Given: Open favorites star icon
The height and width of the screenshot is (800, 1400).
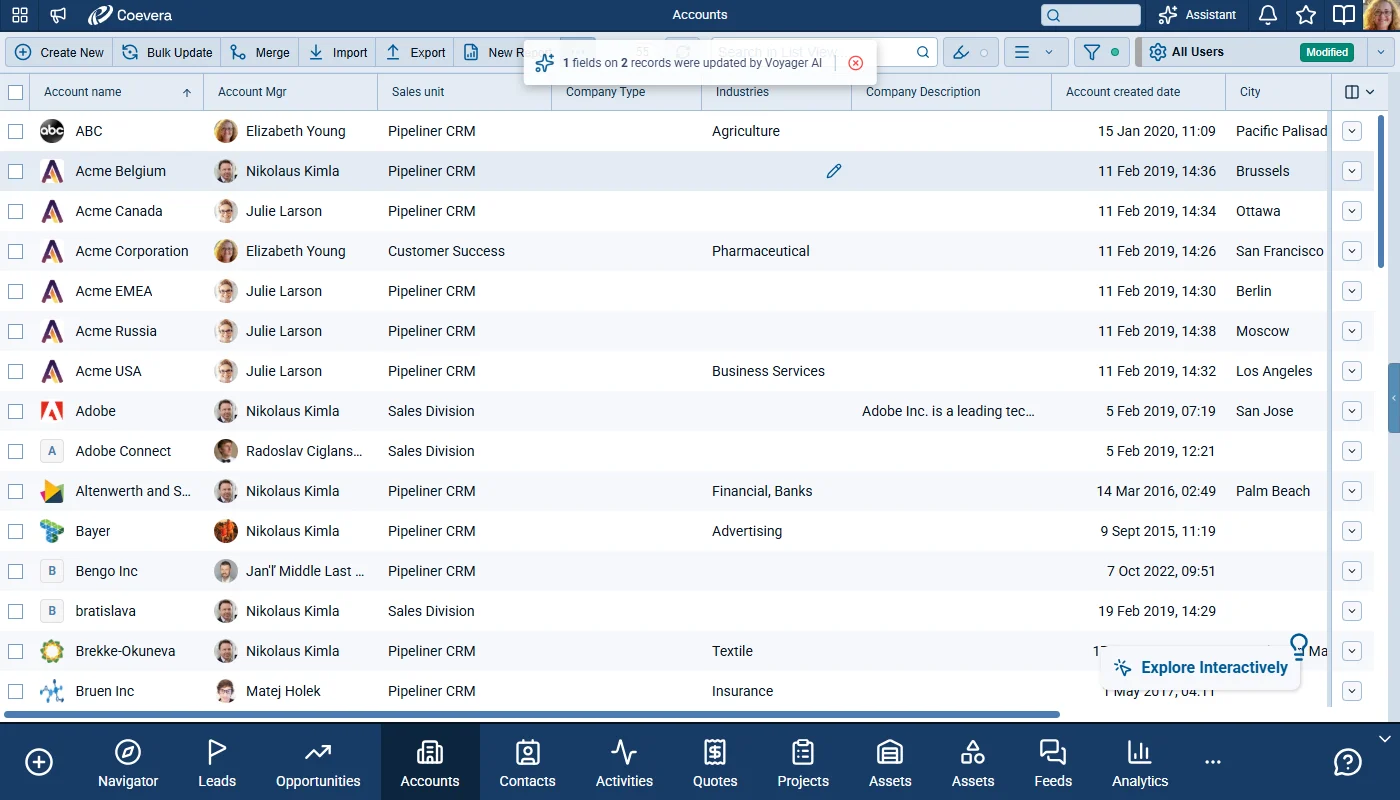Looking at the screenshot, I should (x=1306, y=15).
